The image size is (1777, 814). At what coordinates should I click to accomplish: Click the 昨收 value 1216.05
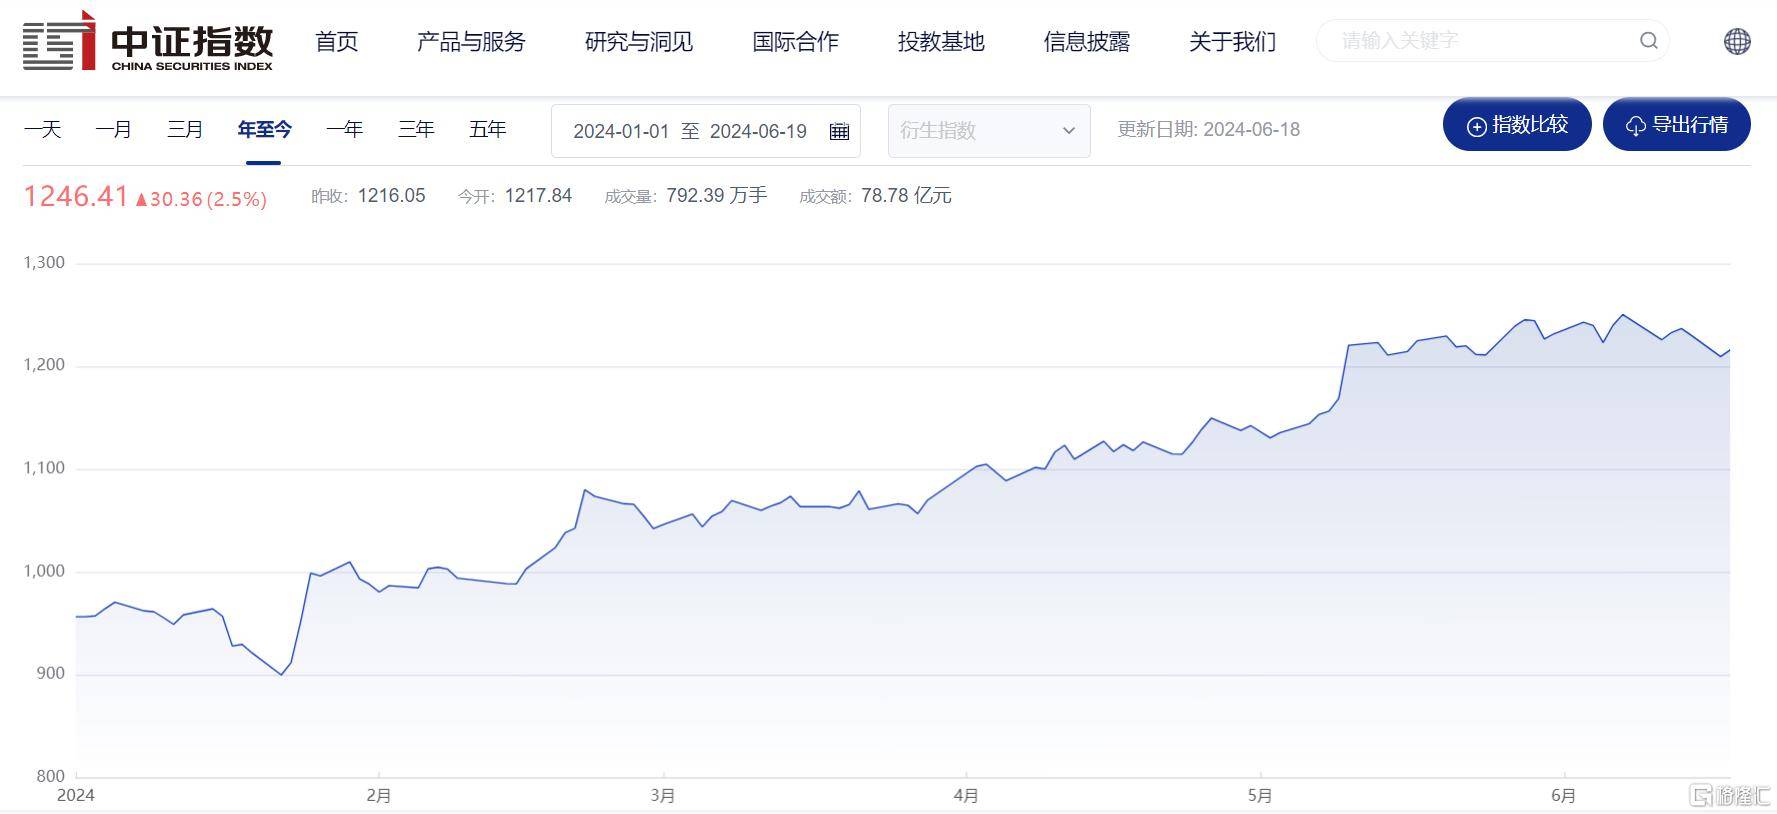[392, 196]
